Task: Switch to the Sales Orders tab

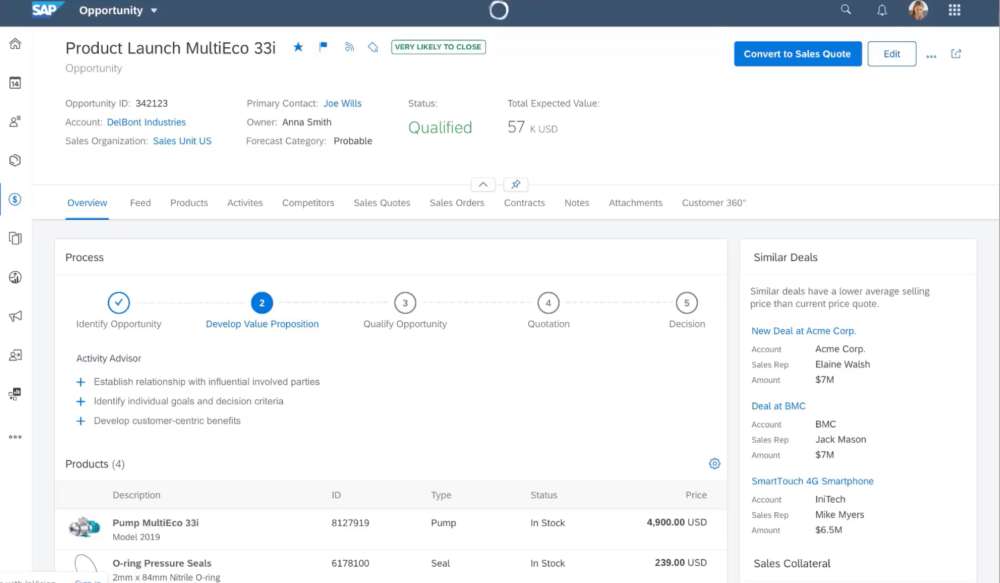Action: [457, 203]
